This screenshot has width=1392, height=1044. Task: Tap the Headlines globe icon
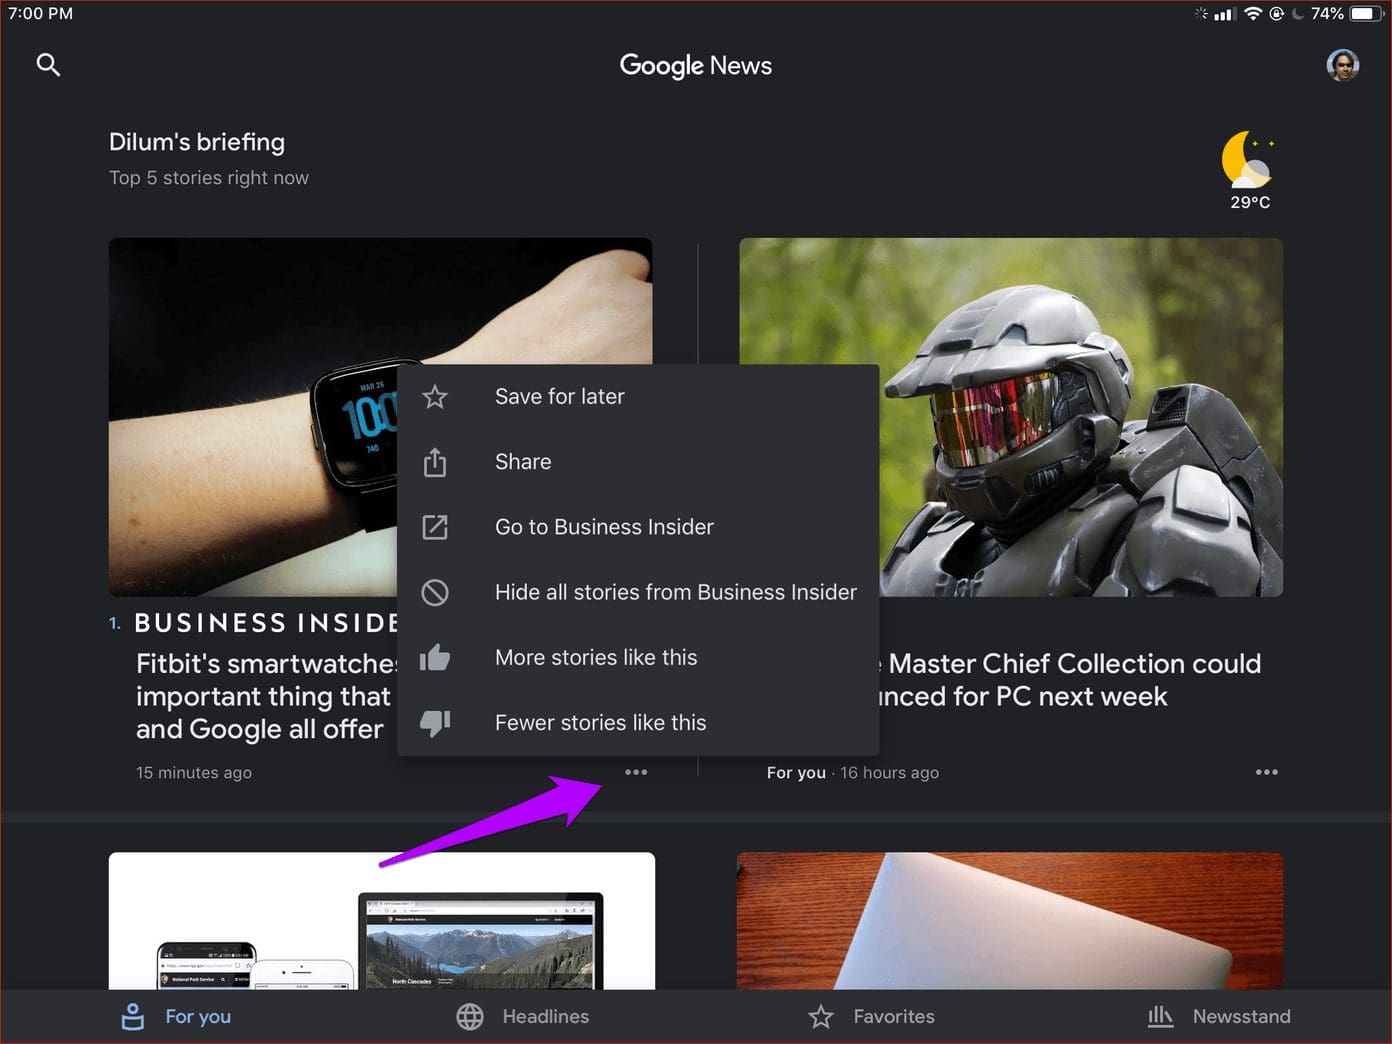(470, 1017)
